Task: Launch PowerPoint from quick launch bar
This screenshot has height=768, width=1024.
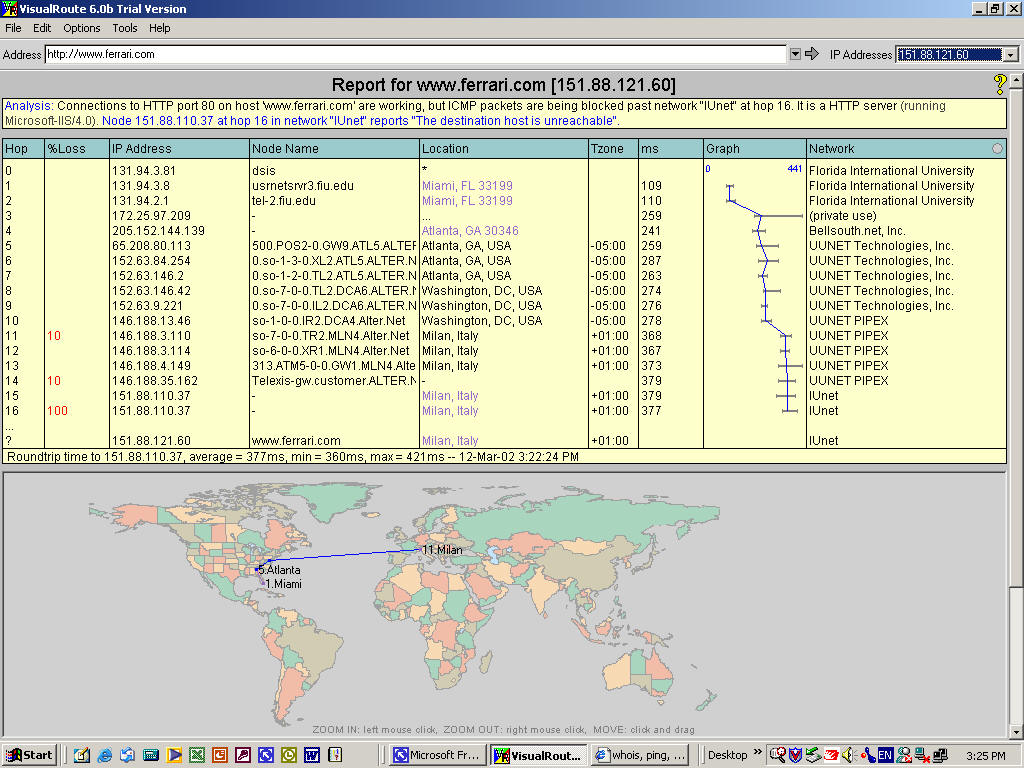Action: point(220,755)
